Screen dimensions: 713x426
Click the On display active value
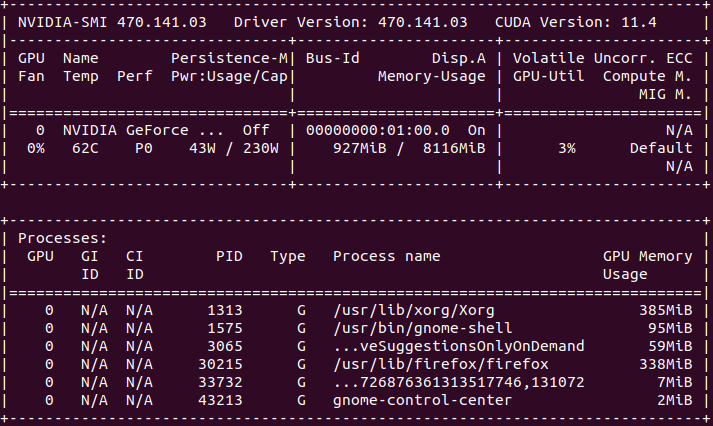click(x=477, y=130)
